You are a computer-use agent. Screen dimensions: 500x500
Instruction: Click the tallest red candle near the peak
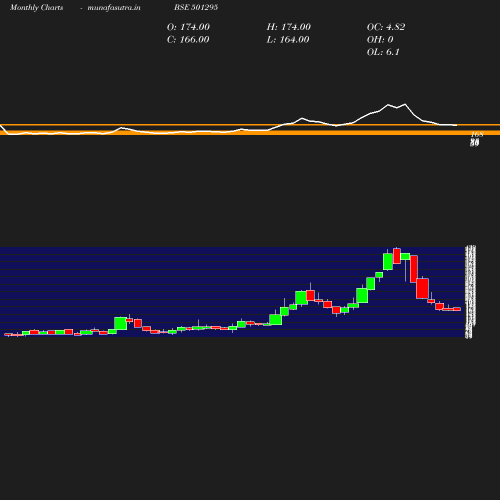pyautogui.click(x=414, y=269)
